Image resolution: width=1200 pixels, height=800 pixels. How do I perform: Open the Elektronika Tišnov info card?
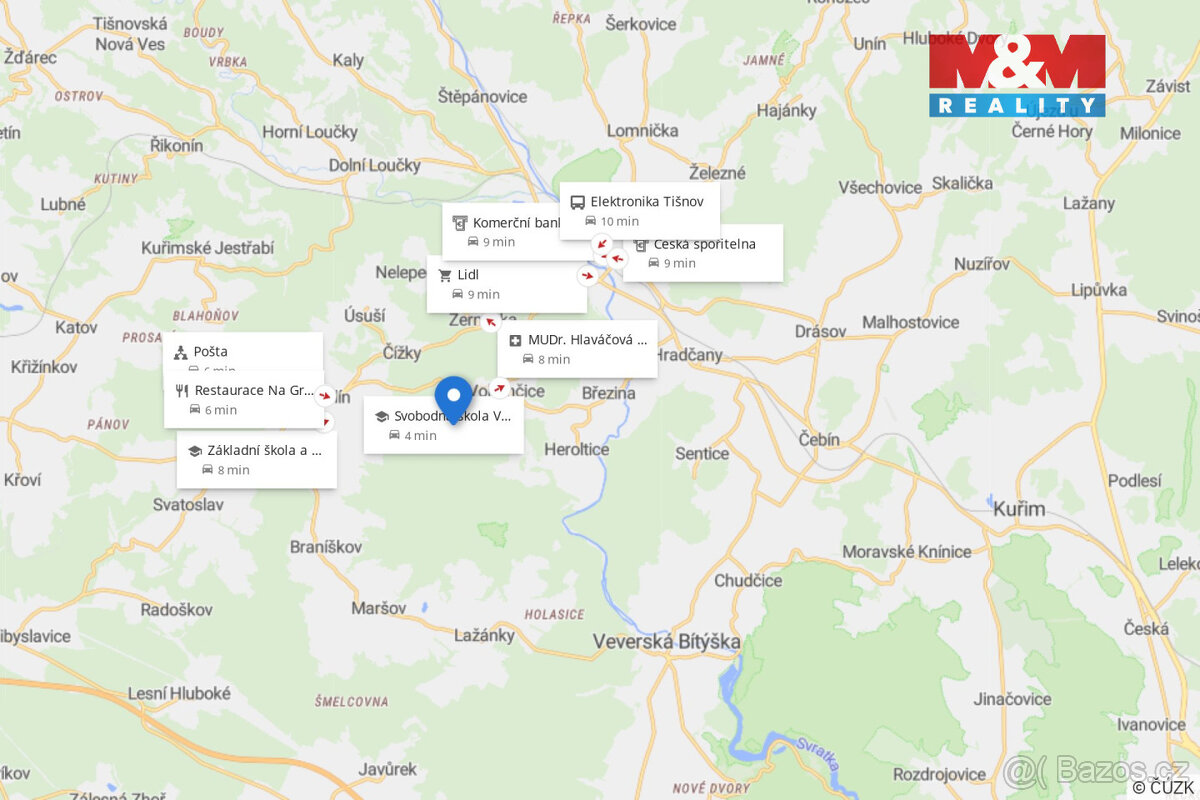click(640, 209)
